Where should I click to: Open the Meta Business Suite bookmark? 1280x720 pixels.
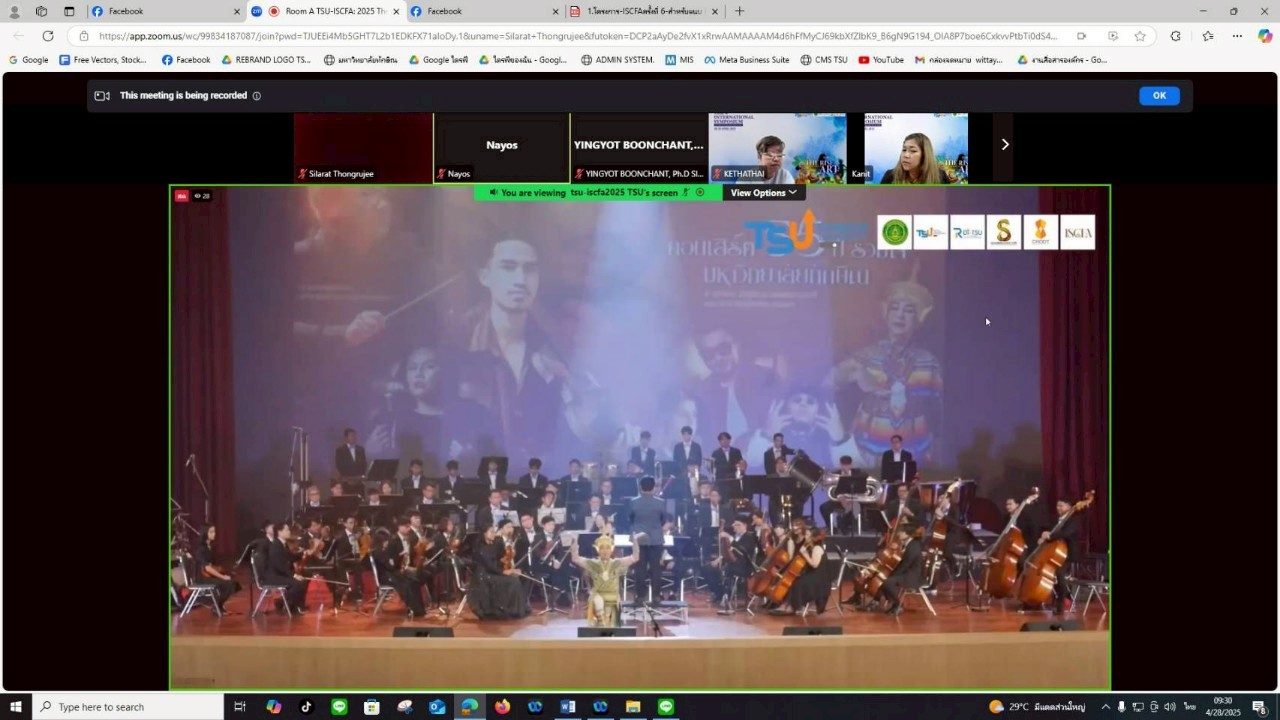tap(746, 60)
